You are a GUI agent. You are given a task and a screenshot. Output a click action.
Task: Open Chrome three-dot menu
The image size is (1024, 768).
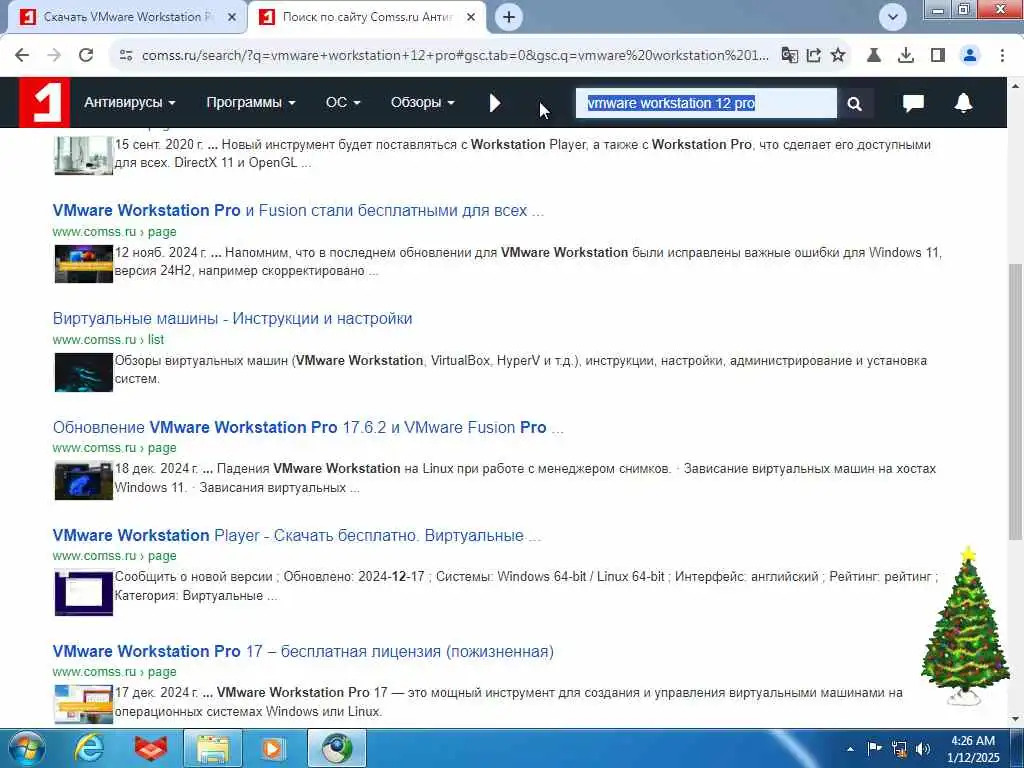coord(1002,56)
